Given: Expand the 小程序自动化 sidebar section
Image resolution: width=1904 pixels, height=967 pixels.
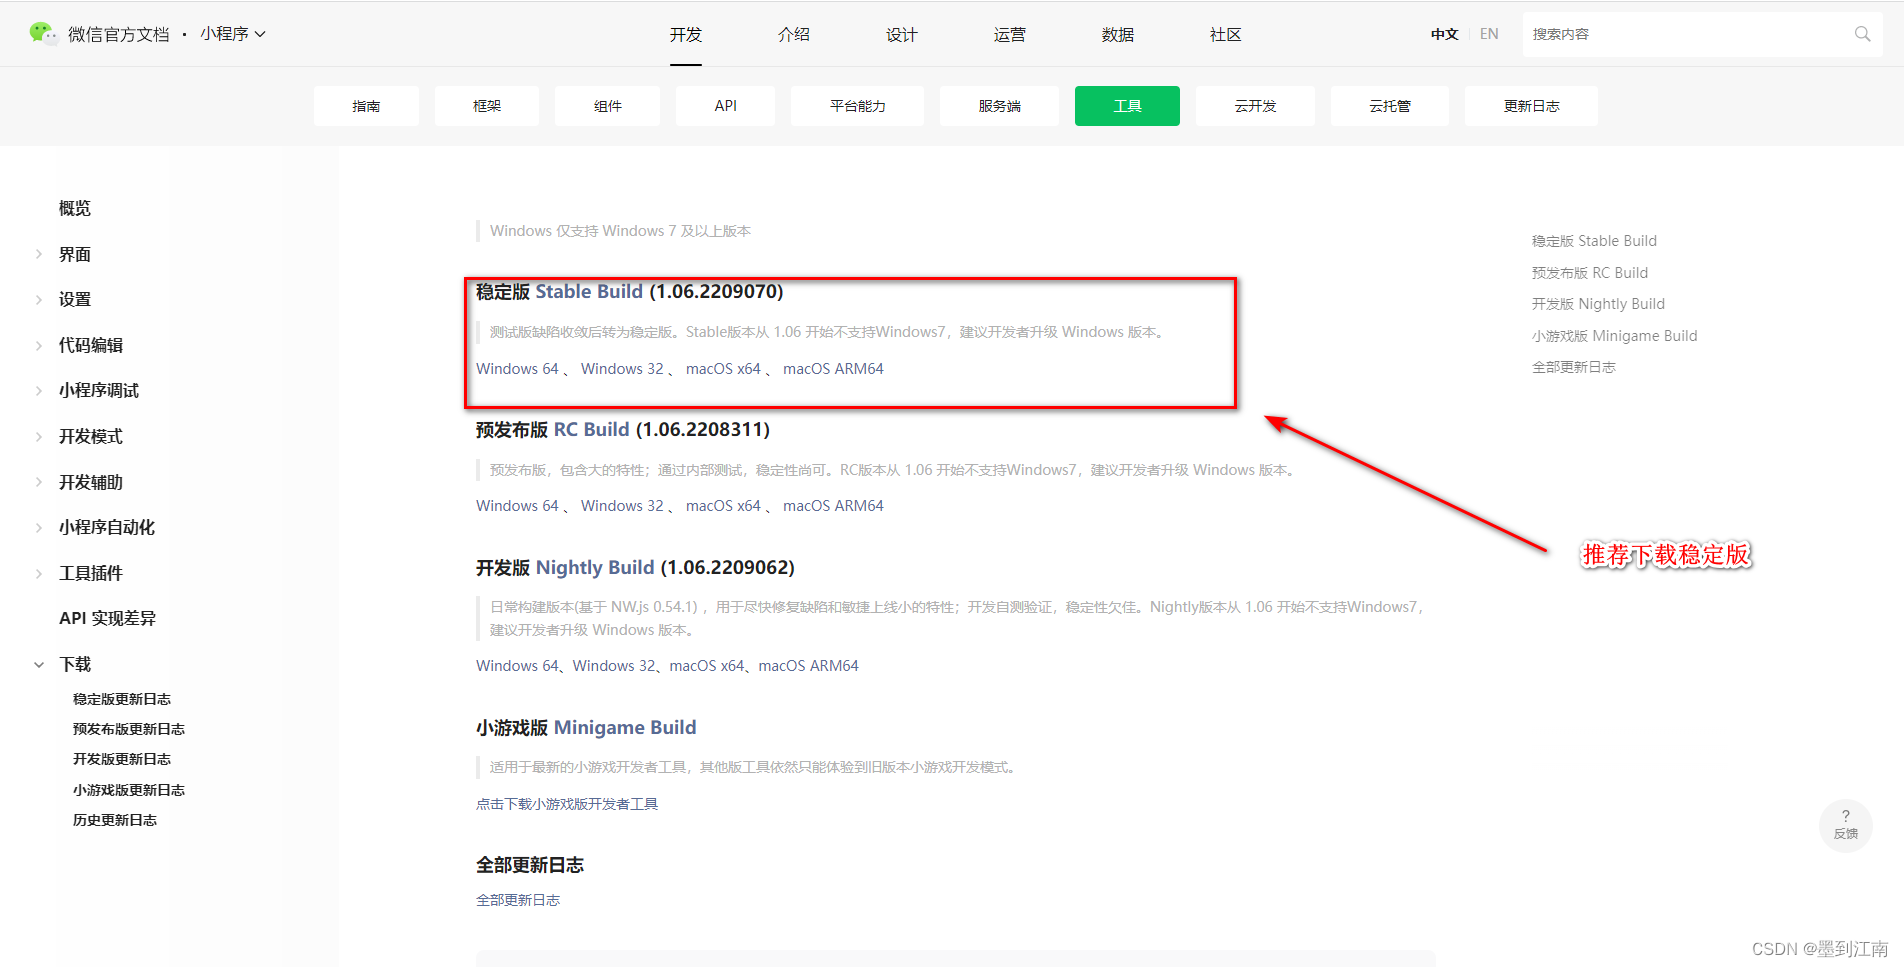Looking at the screenshot, I should click(x=39, y=527).
